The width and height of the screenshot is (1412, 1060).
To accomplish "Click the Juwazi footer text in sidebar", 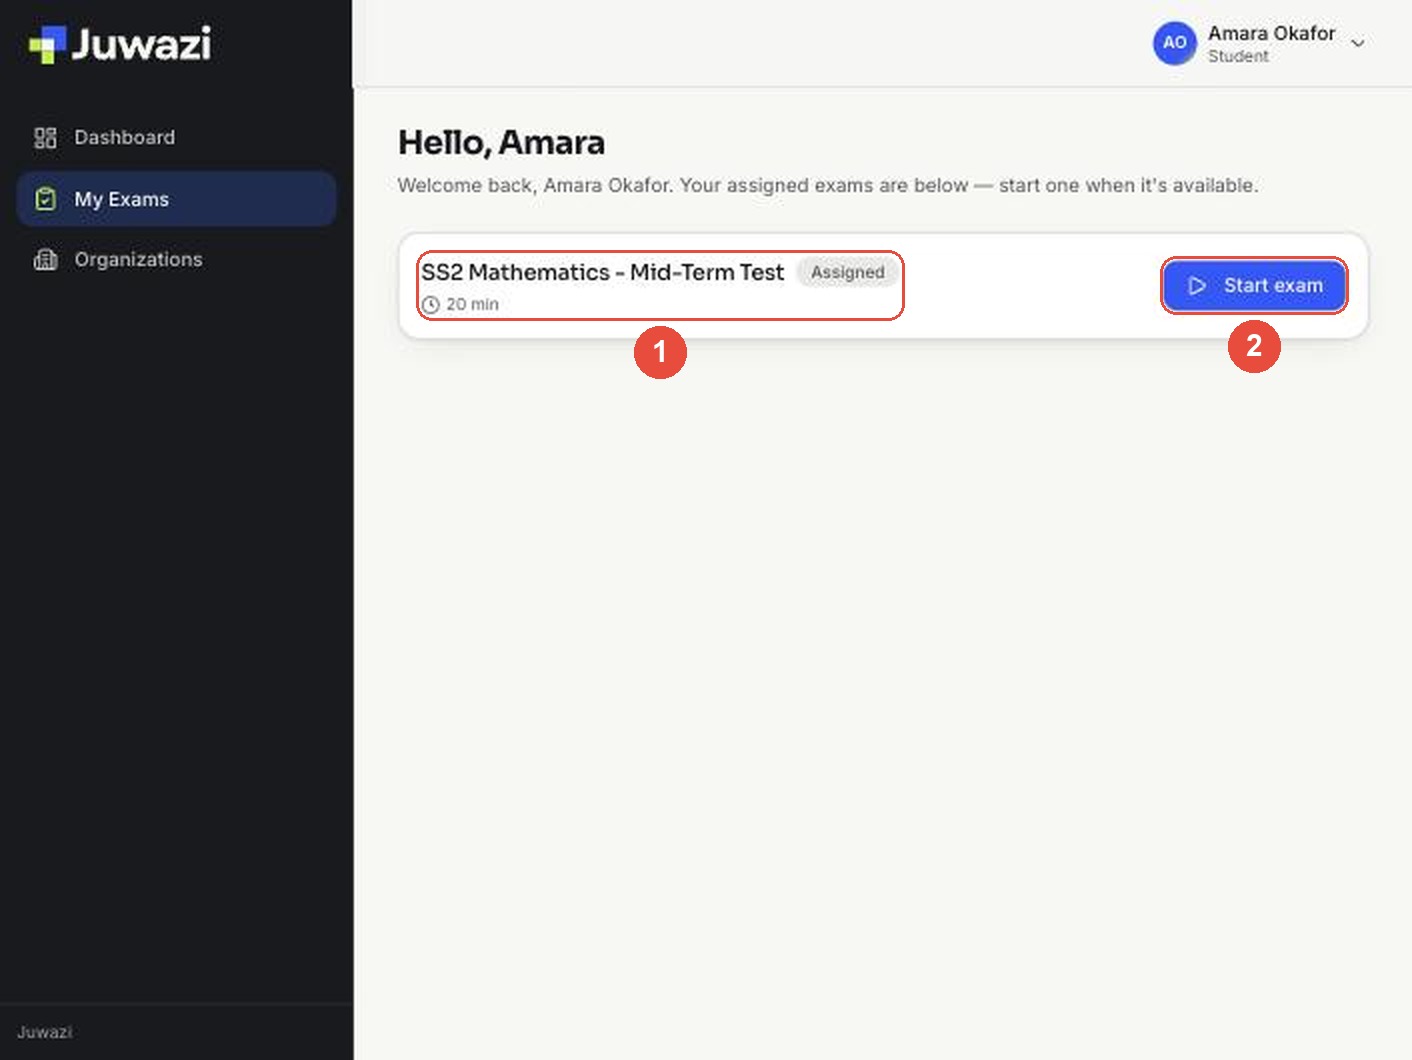I will (45, 1032).
